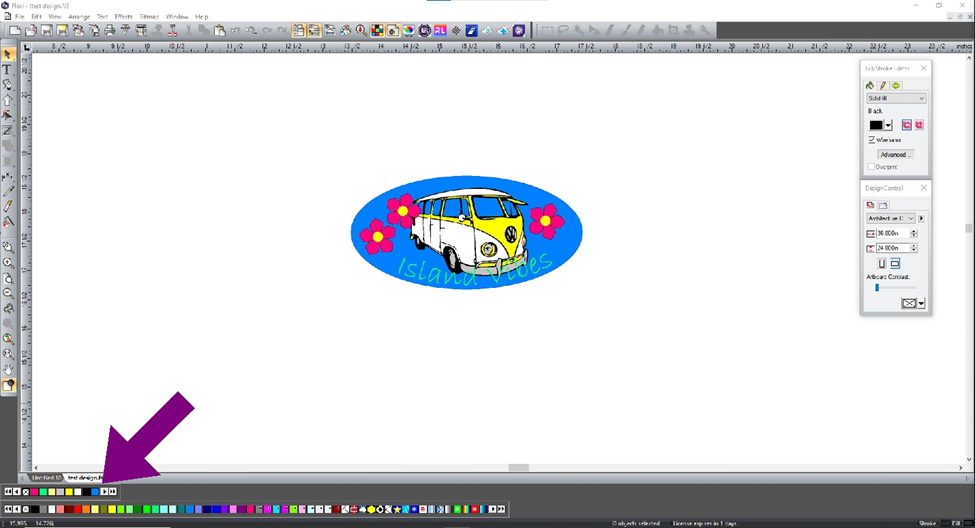Click the cloud upload arrow icon
Screen dimensions: 975x528
(x=504, y=30)
